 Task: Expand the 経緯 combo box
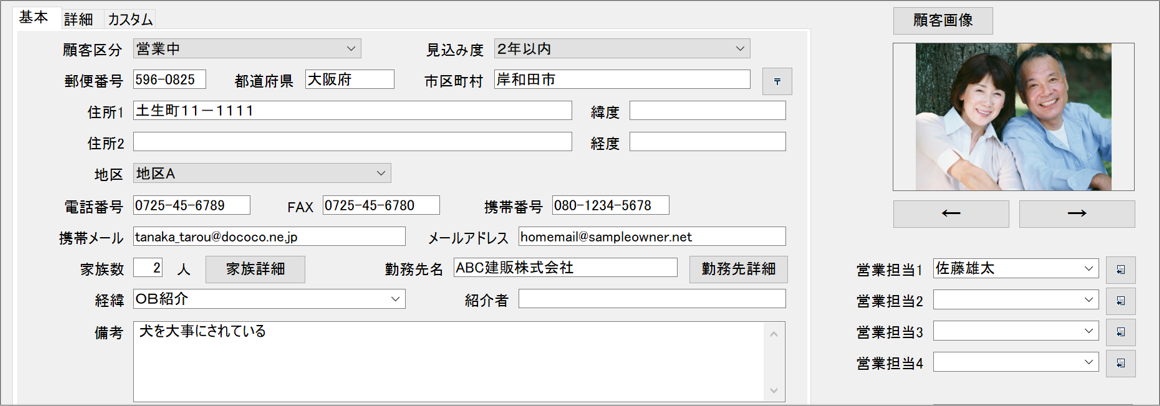click(x=395, y=299)
